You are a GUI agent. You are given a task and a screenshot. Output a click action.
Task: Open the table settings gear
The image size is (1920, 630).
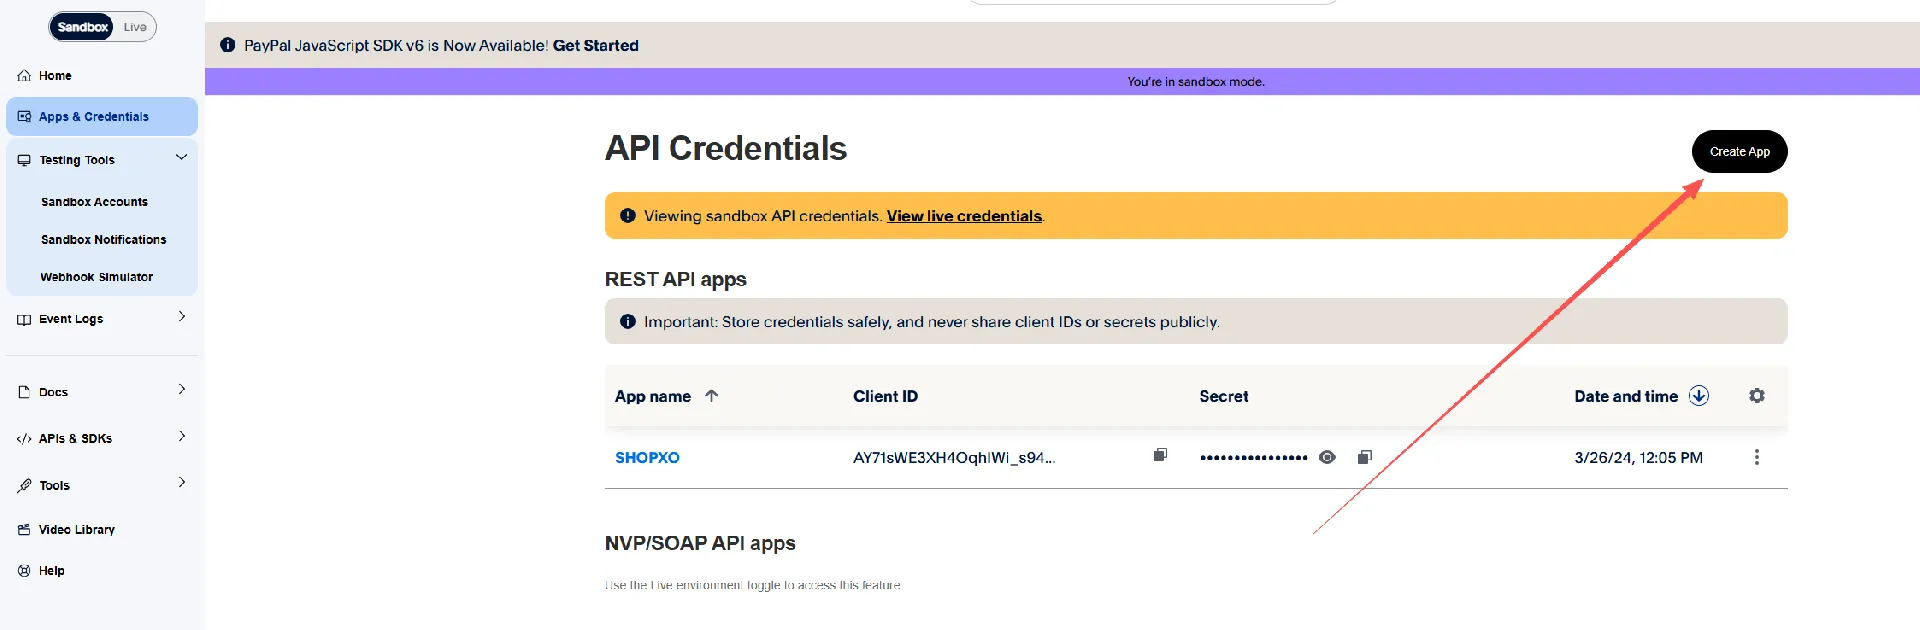[x=1757, y=396]
